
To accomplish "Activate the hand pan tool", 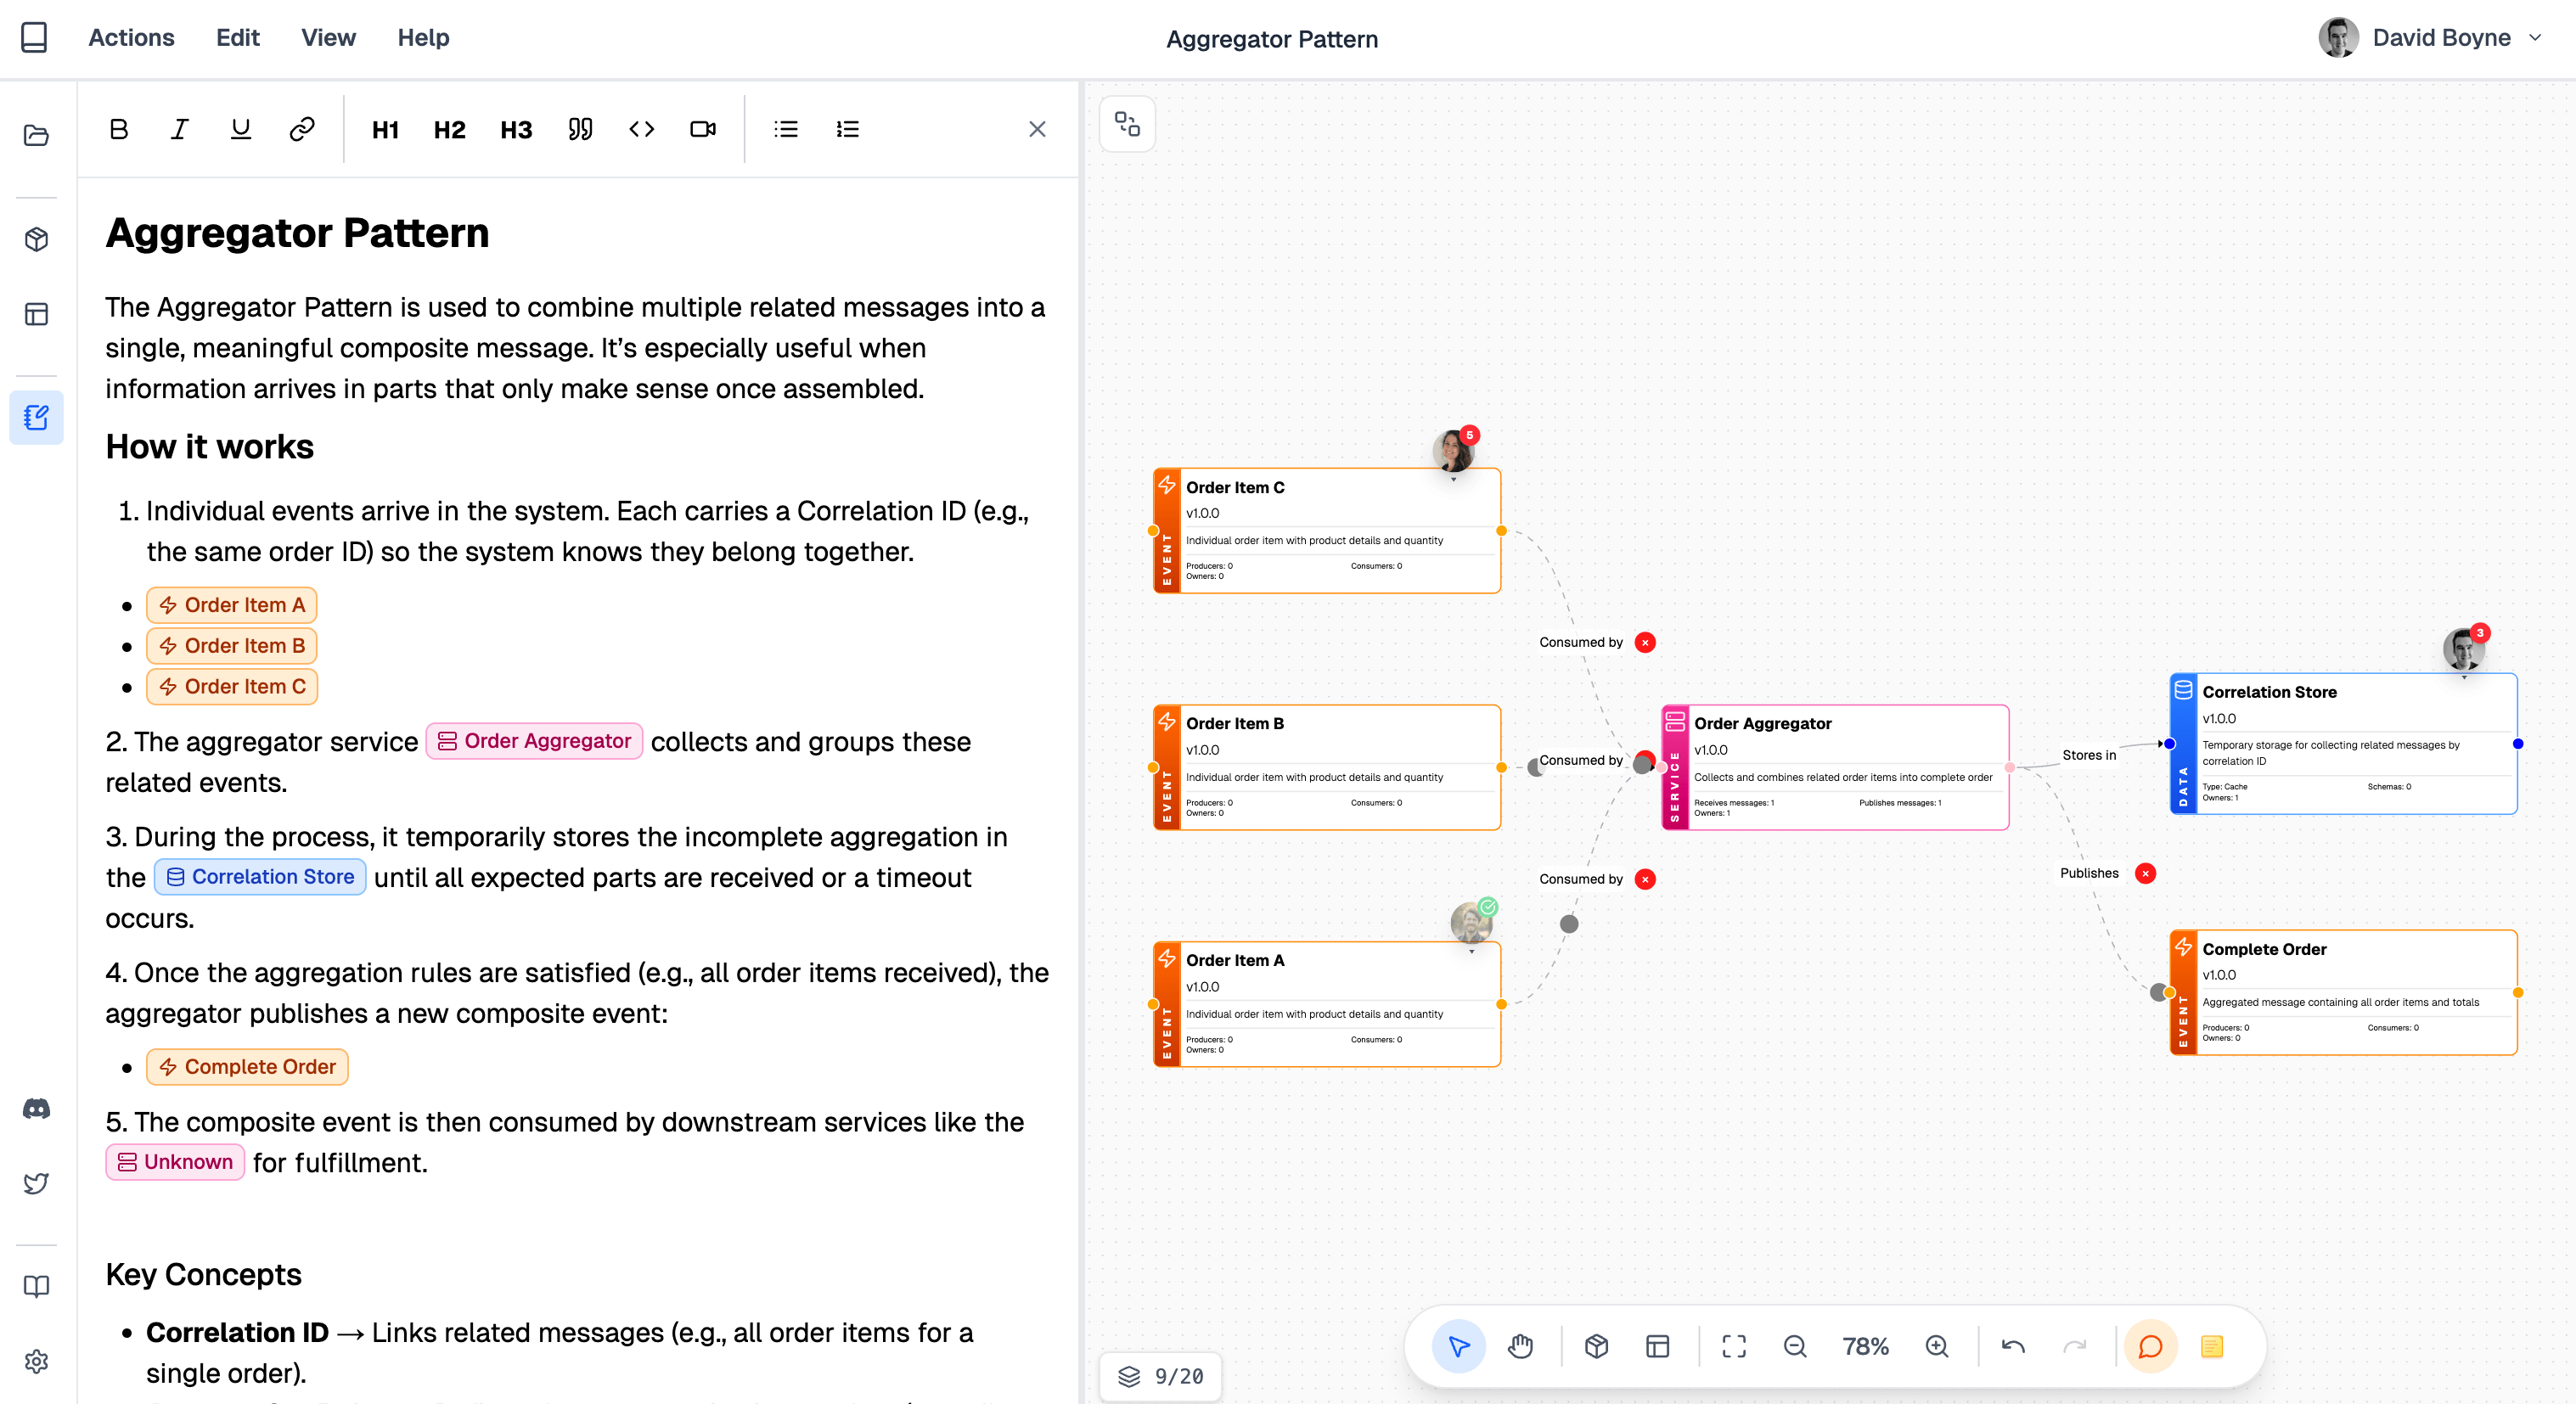I will click(1521, 1346).
